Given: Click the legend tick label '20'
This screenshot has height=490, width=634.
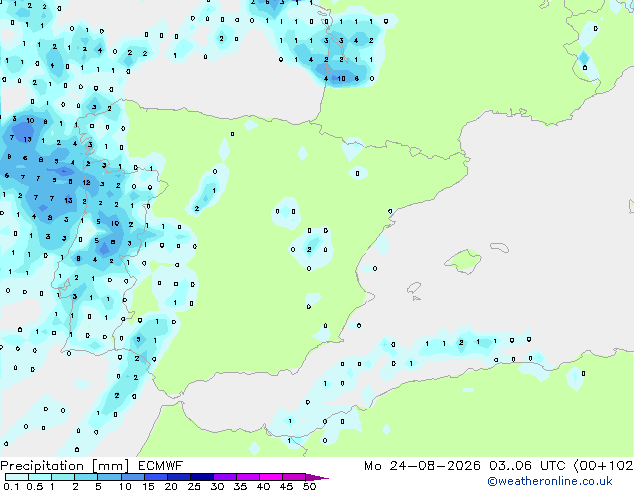Looking at the screenshot, I should tap(171, 486).
